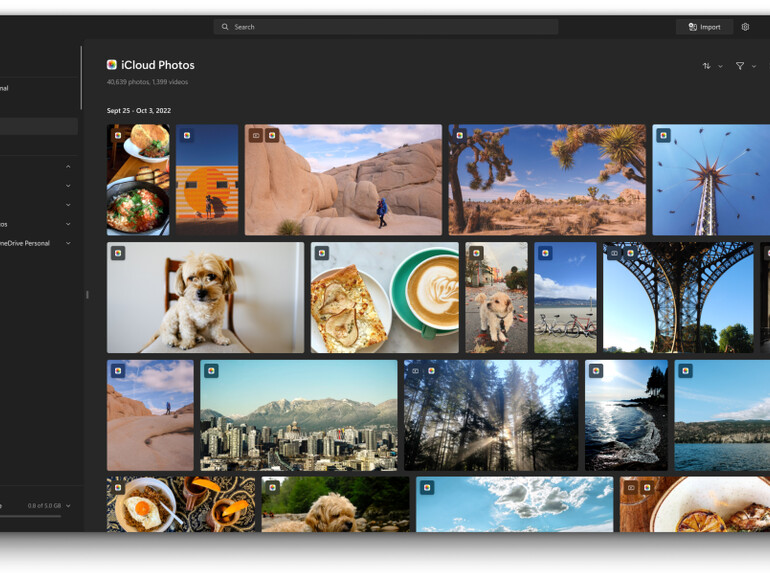Click media type icon on large desert boulder photo
The image size is (770, 578).
256,136
